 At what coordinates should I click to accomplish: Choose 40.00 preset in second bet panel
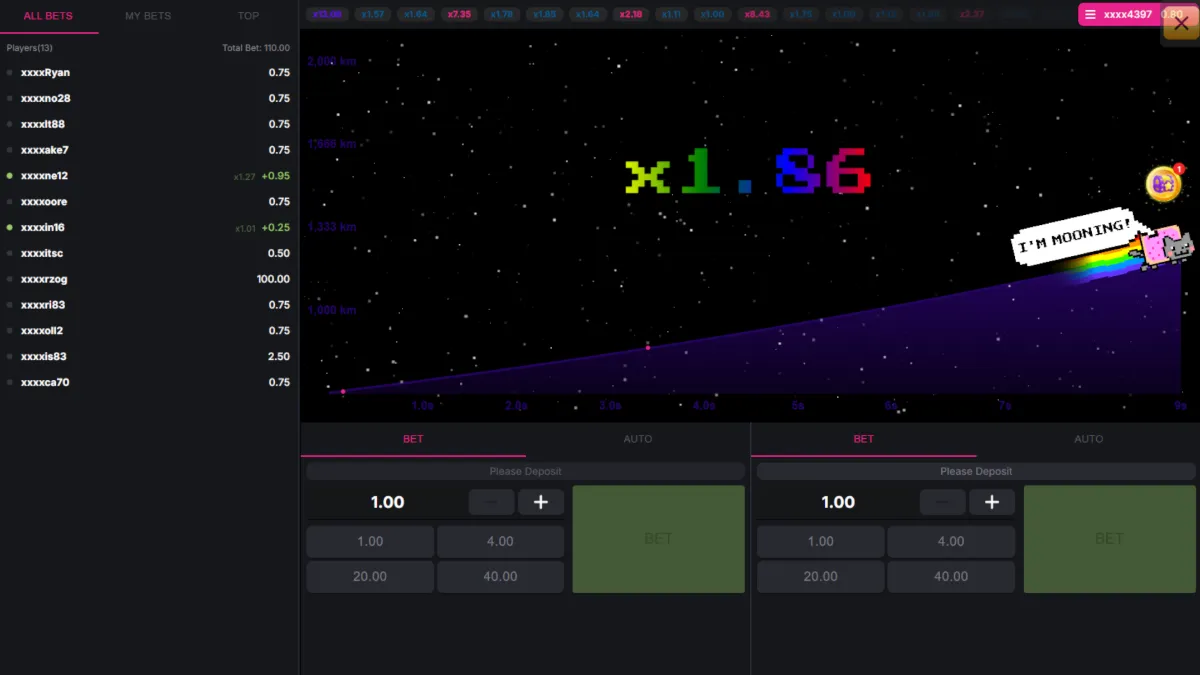tap(951, 576)
